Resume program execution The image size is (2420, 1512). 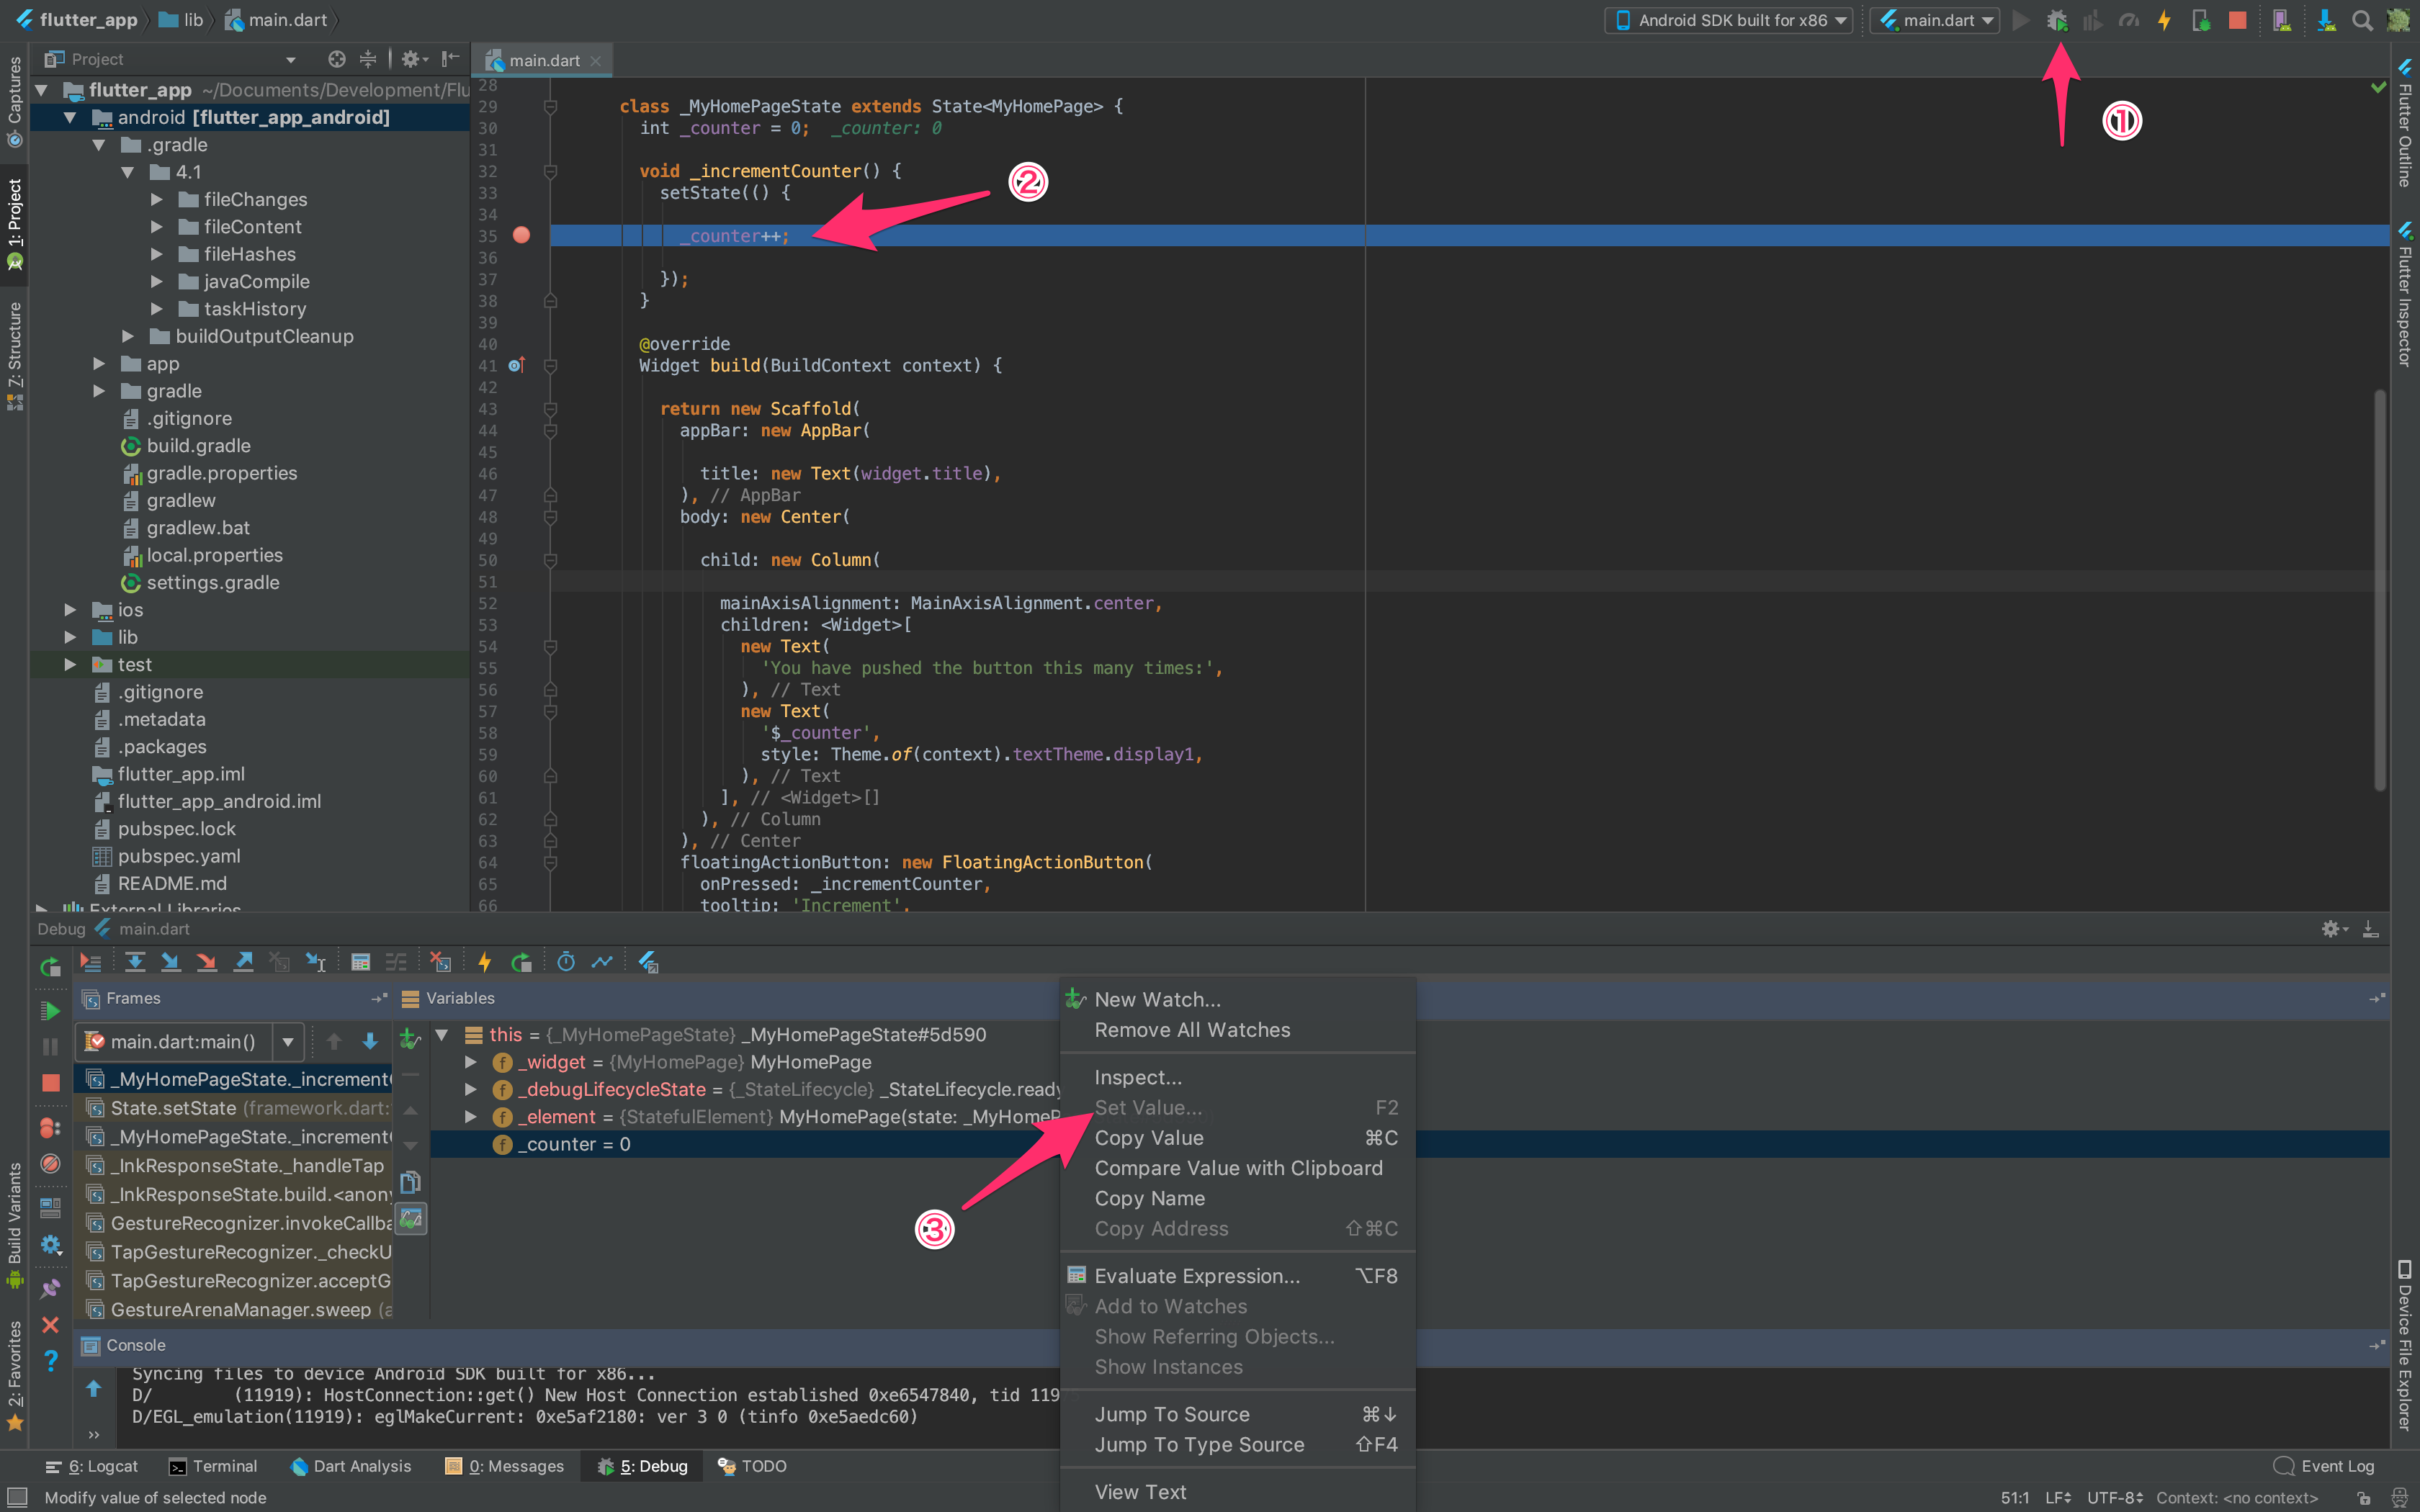click(50, 1011)
